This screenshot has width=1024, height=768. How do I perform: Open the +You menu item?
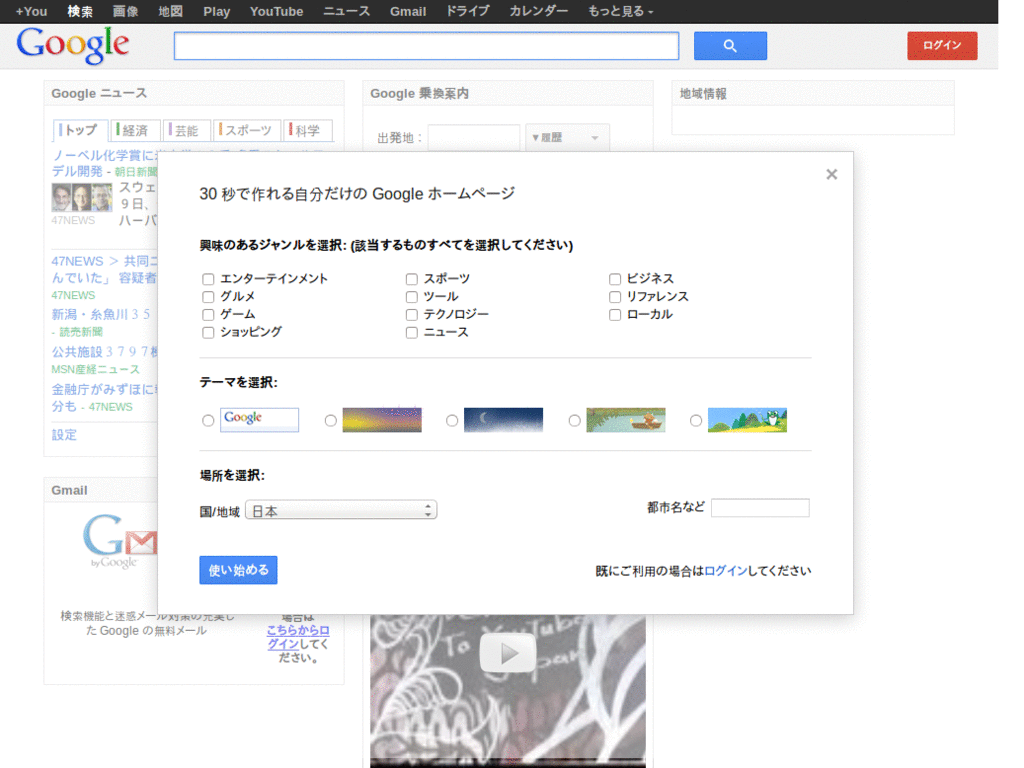tap(31, 11)
